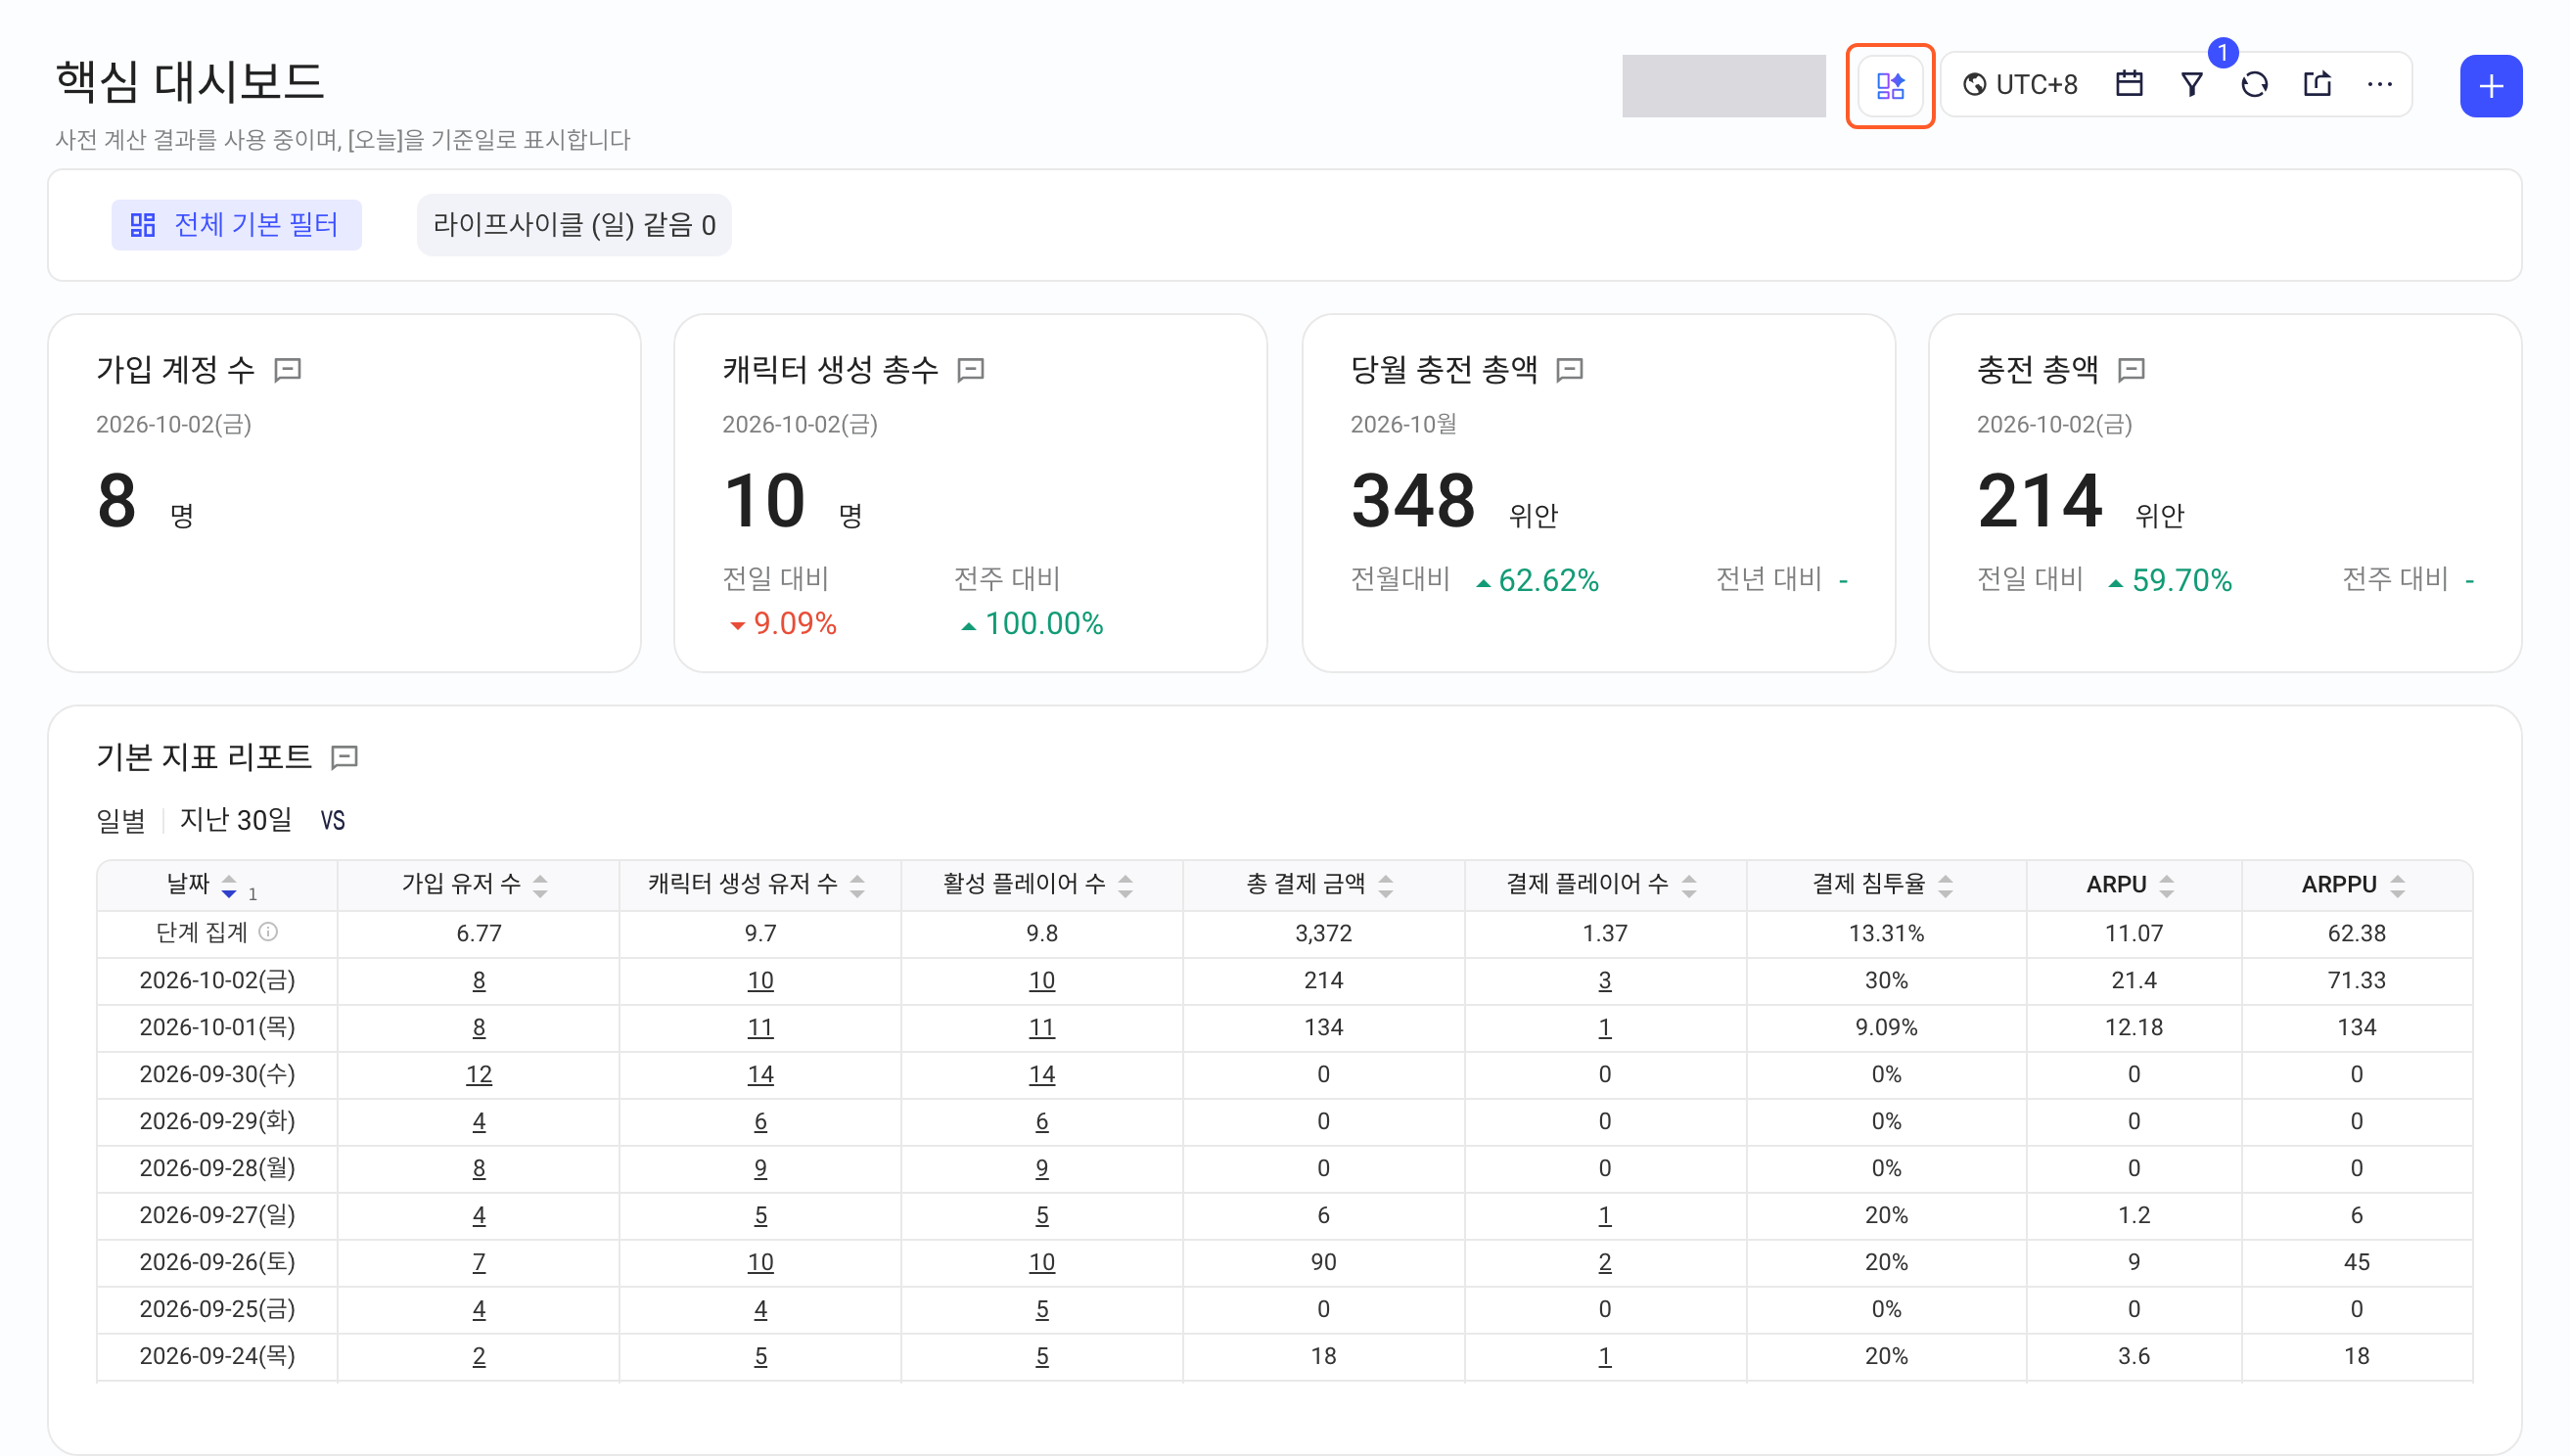Open 가입 유저 수 value for 2026-10-02(금)
Image resolution: width=2570 pixels, height=1456 pixels.
pos(479,981)
